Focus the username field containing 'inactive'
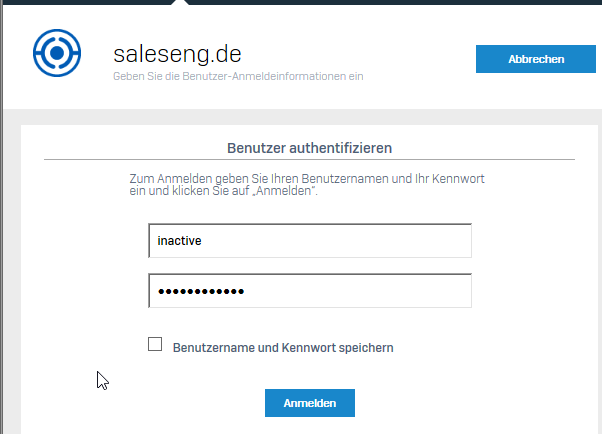This screenshot has height=434, width=602. pos(310,240)
